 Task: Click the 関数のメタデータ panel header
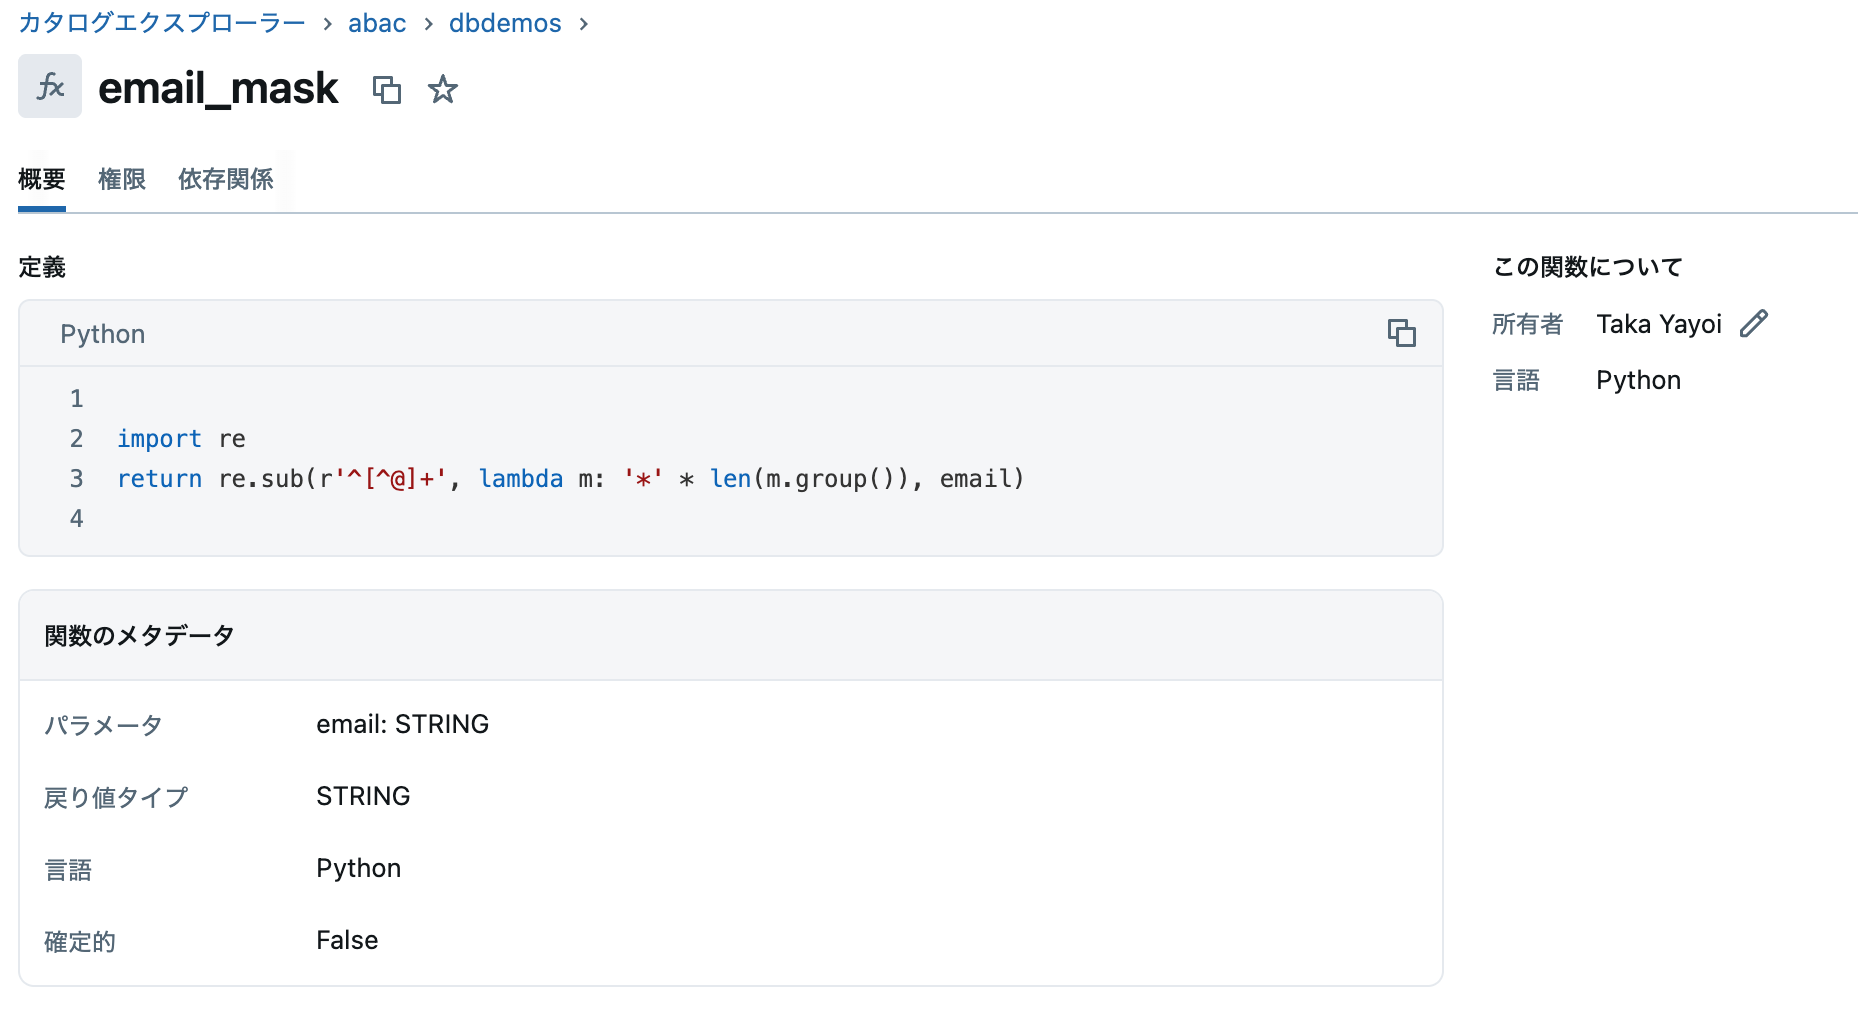(139, 635)
